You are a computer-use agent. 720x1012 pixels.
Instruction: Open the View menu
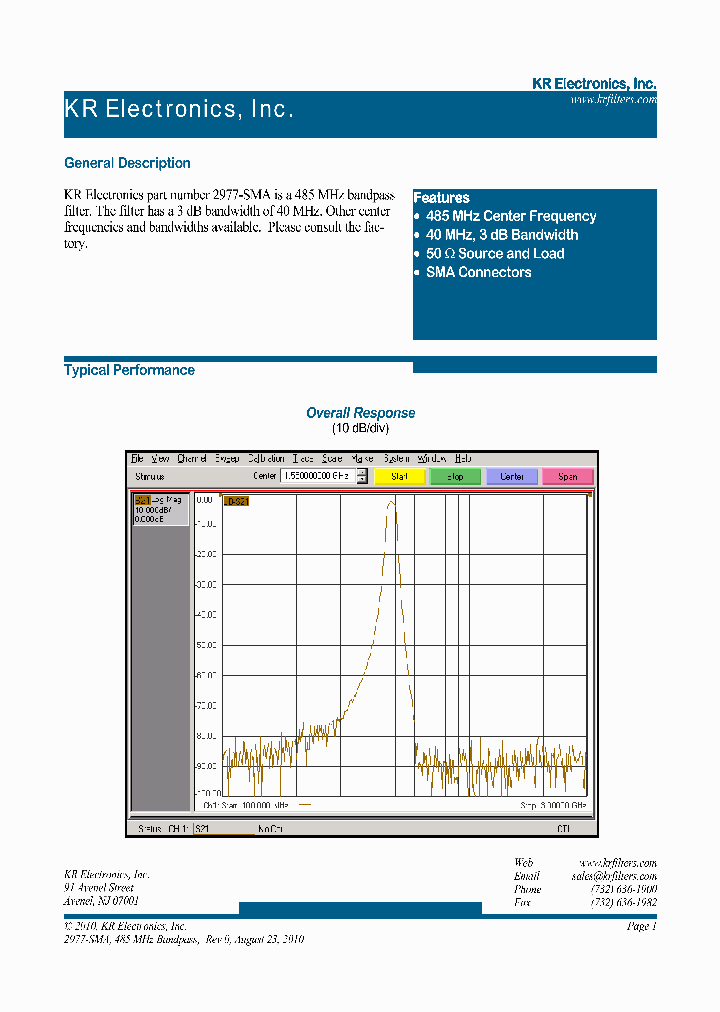click(160, 458)
